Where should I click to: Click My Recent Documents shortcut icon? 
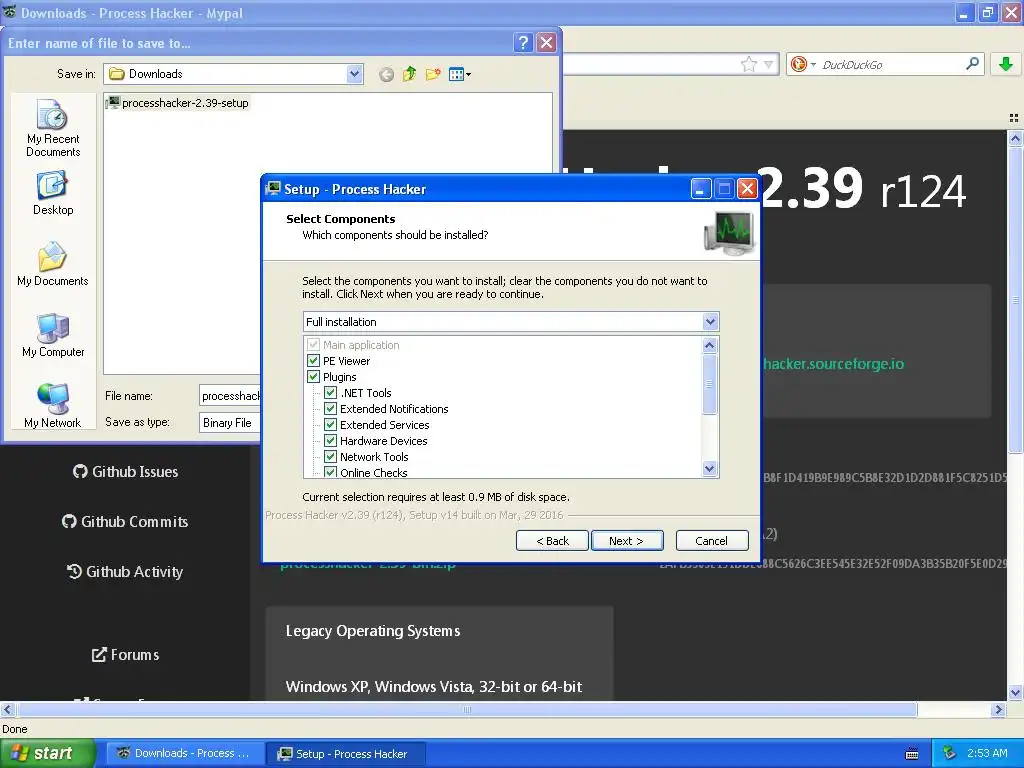[x=52, y=115]
